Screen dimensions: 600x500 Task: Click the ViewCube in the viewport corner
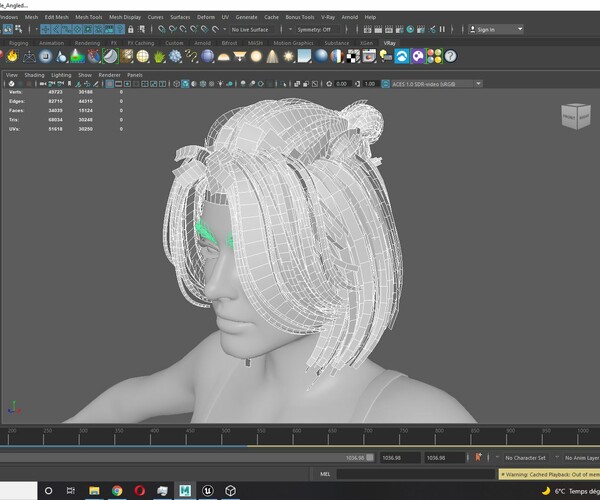[x=576, y=116]
